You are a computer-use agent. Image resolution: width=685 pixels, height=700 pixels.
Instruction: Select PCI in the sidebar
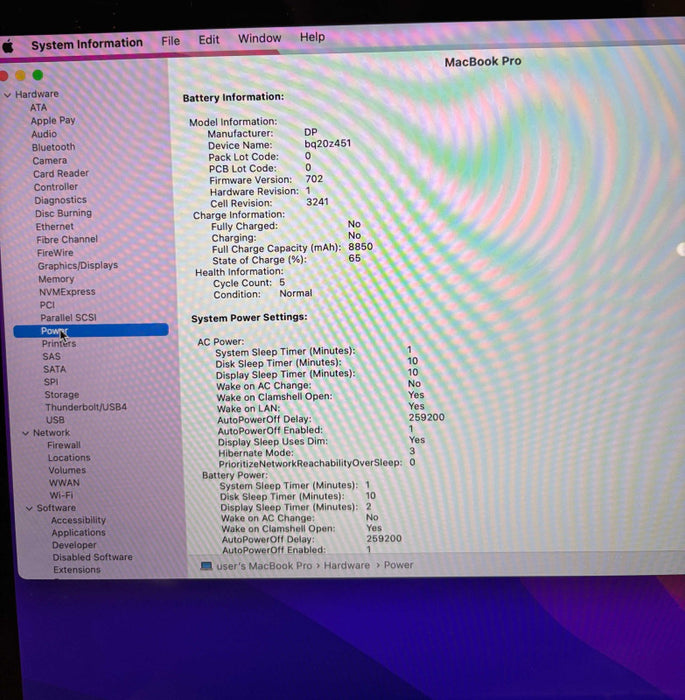47,305
